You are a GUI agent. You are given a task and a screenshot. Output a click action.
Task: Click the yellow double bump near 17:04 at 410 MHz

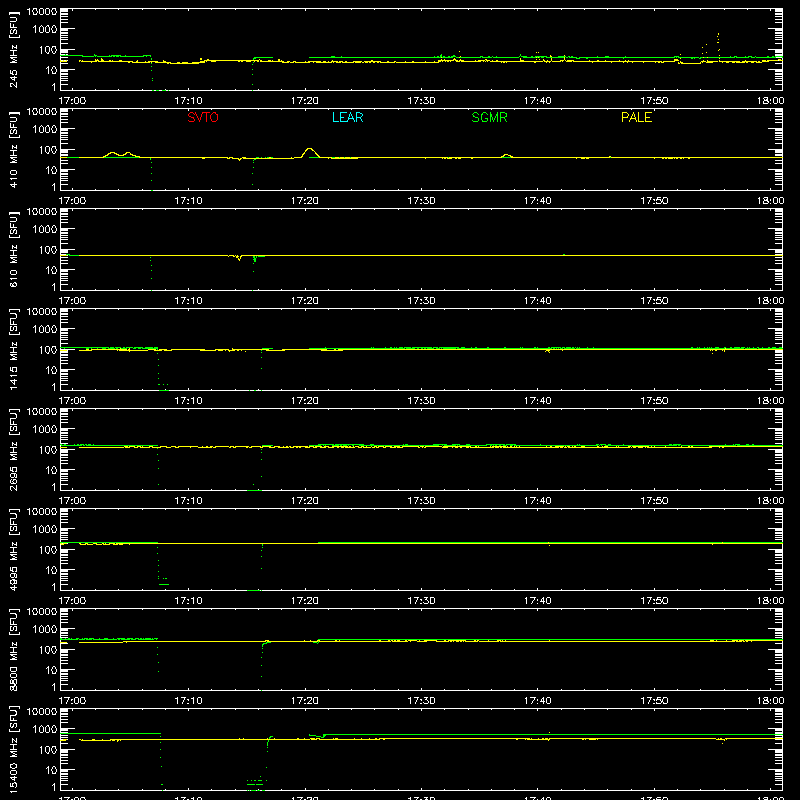pyautogui.click(x=120, y=154)
